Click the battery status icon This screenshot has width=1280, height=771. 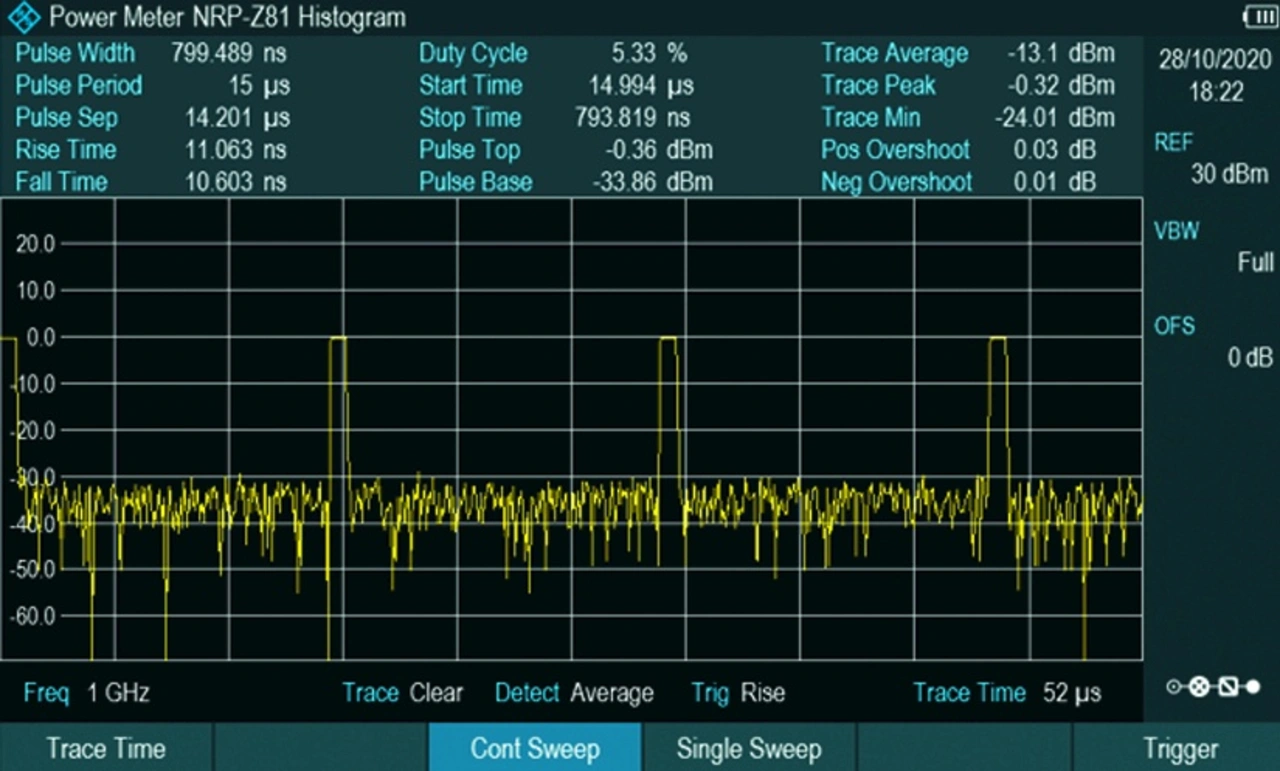click(x=1258, y=17)
